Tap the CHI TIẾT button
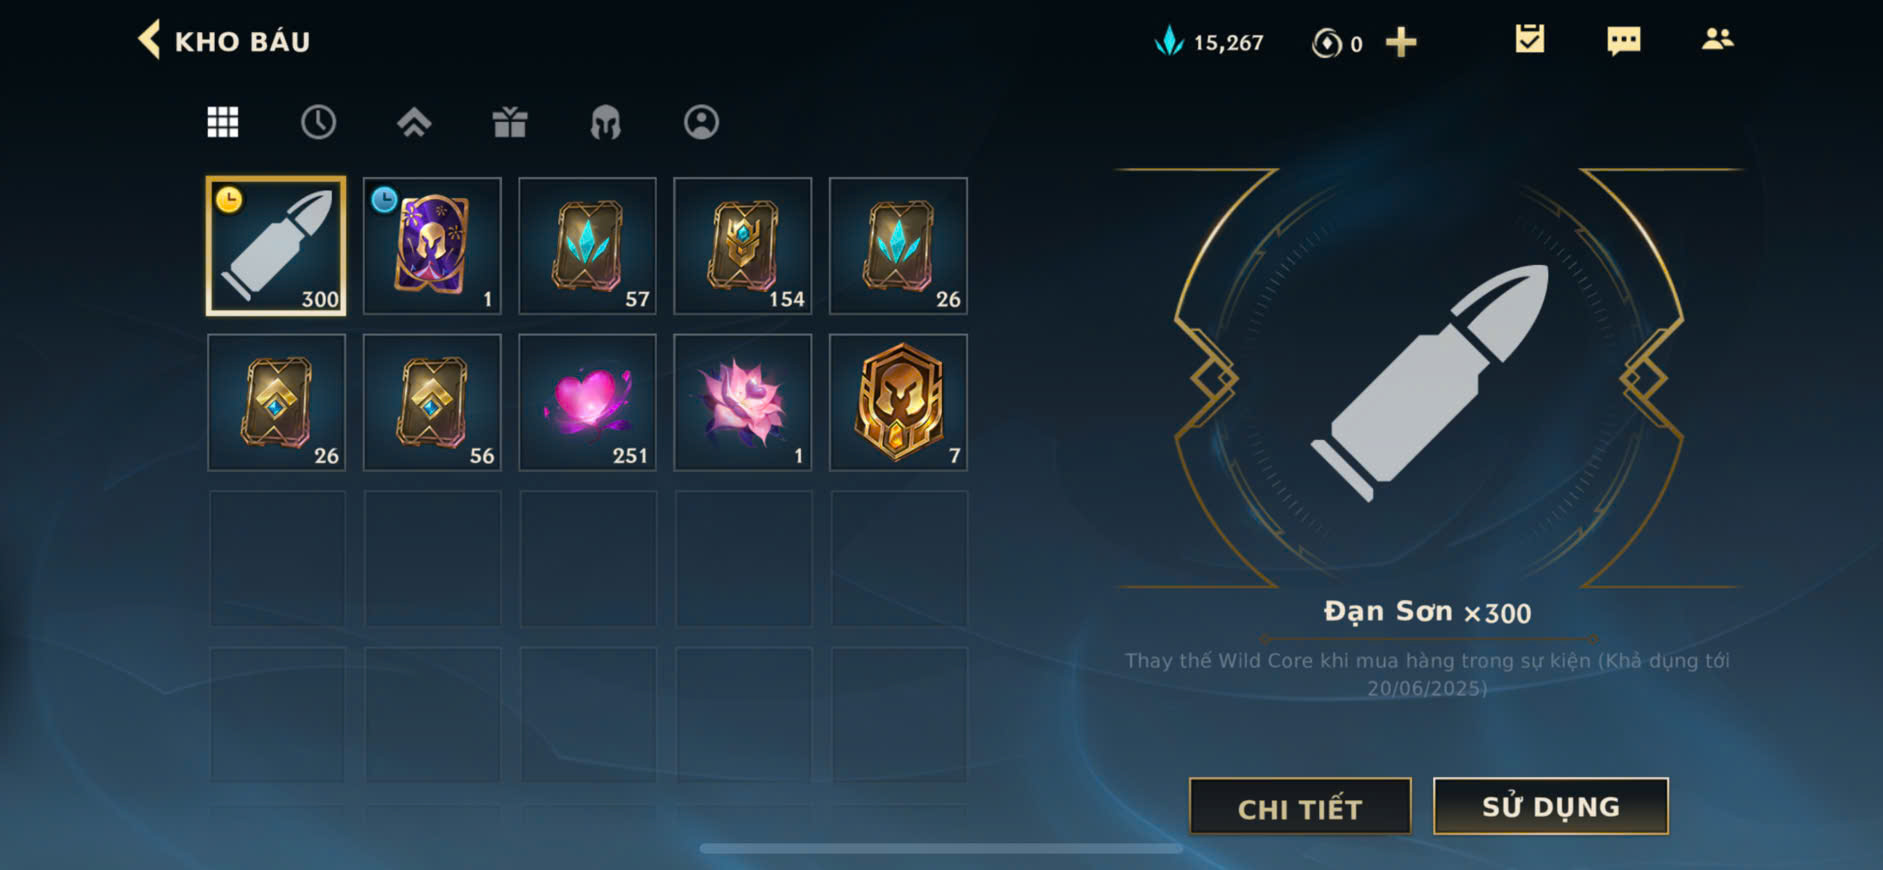 click(x=1300, y=807)
